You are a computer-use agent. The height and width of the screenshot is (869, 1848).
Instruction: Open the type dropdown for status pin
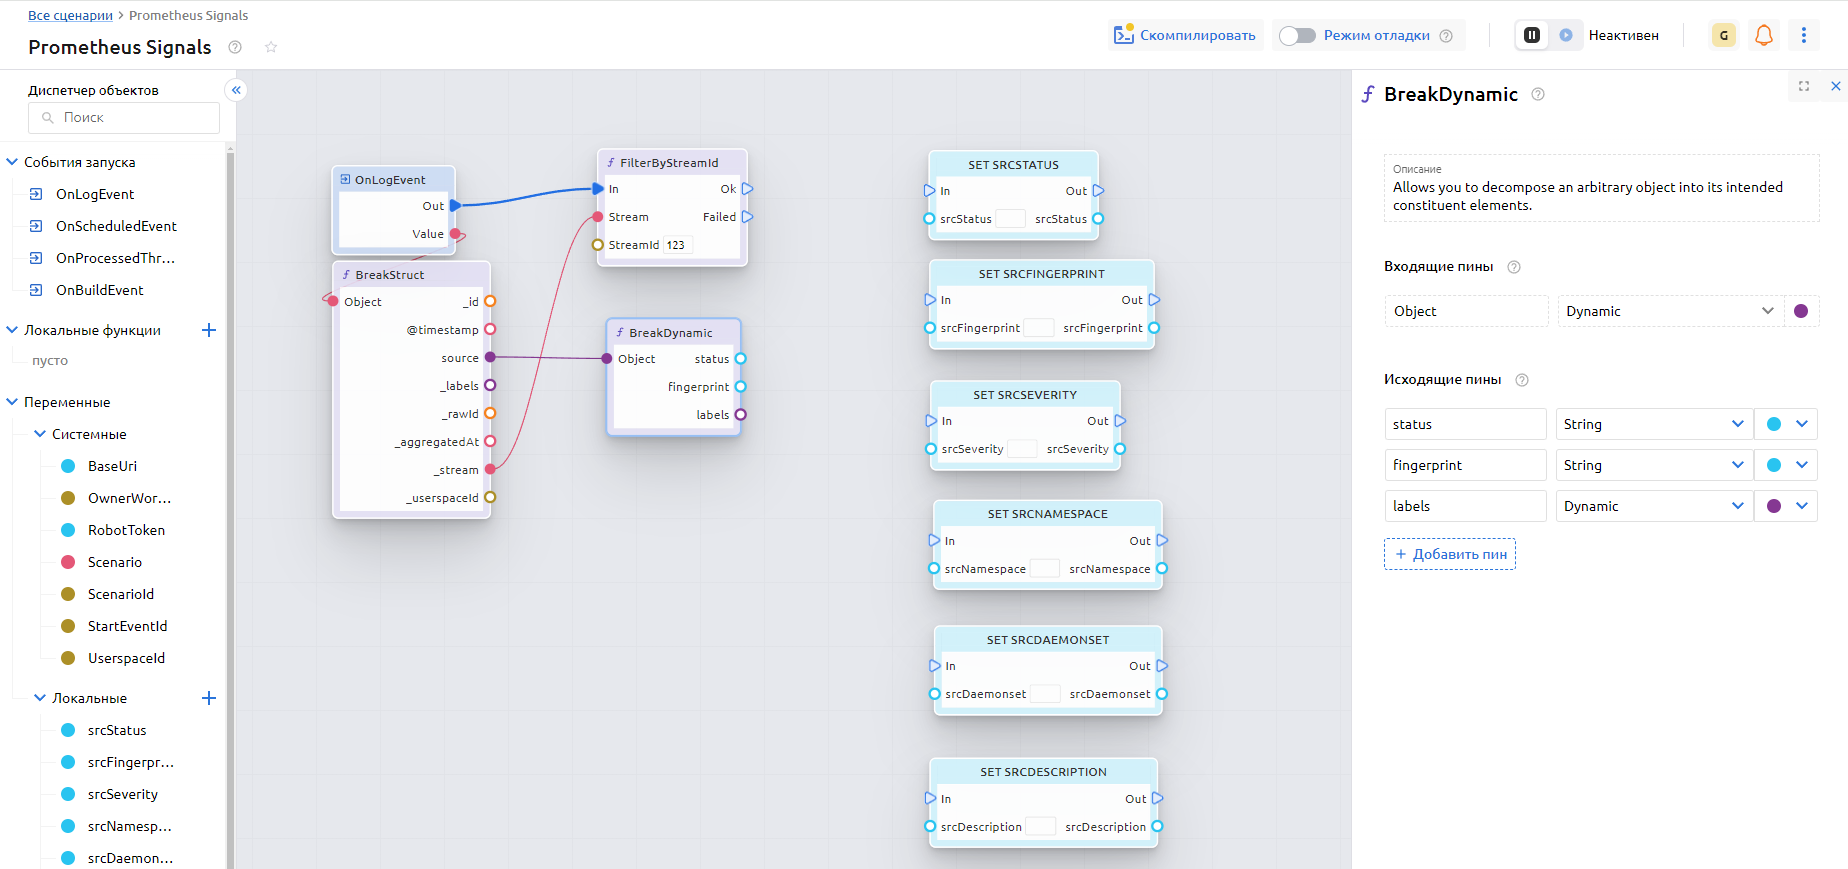1654,424
